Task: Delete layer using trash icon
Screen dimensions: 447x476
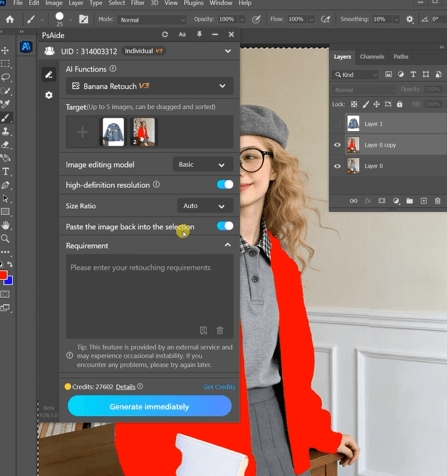Action: (437, 201)
